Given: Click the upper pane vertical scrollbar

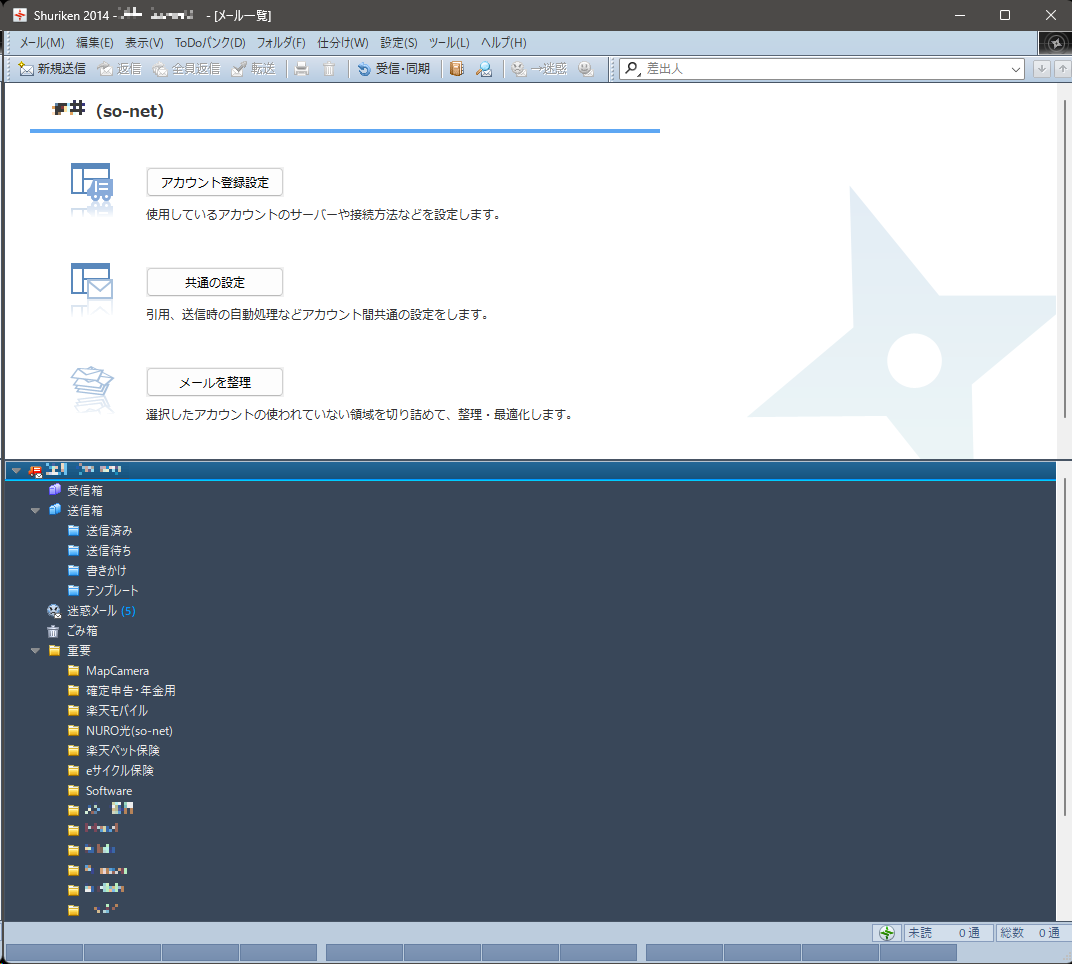Looking at the screenshot, I should (x=1064, y=258).
